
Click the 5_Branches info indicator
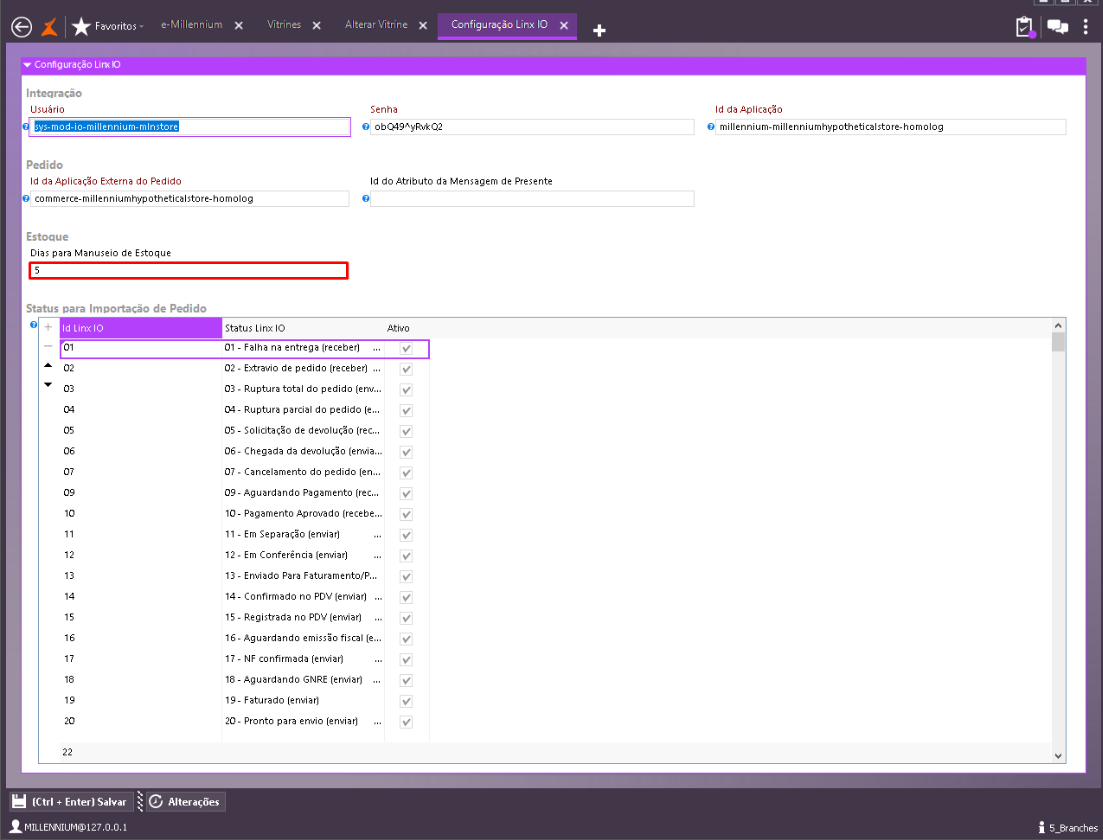point(1068,828)
